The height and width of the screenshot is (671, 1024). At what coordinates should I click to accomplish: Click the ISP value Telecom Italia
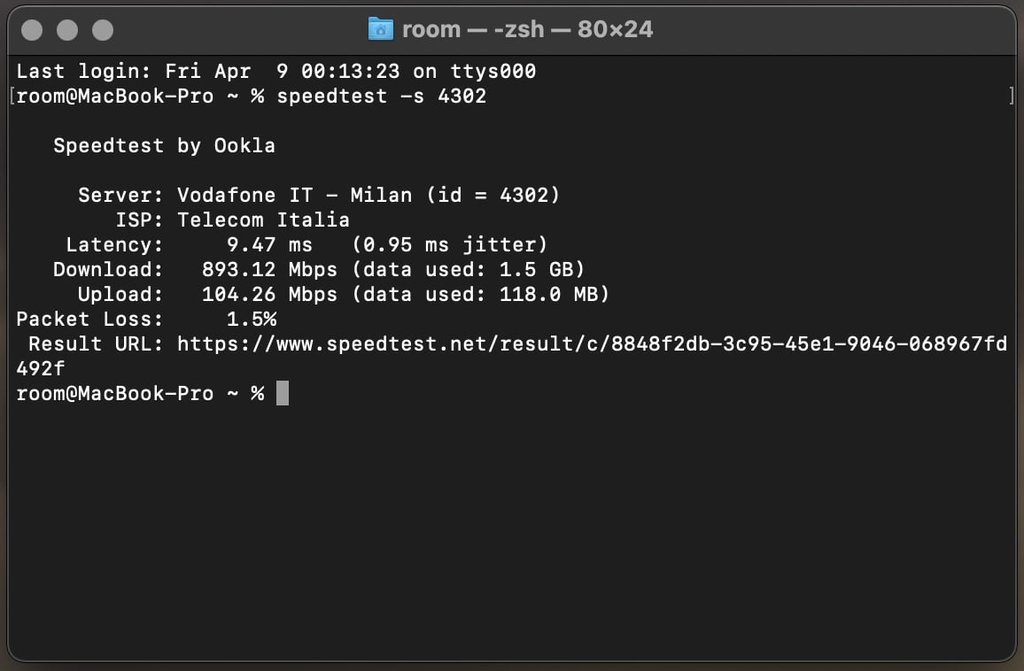pos(263,220)
